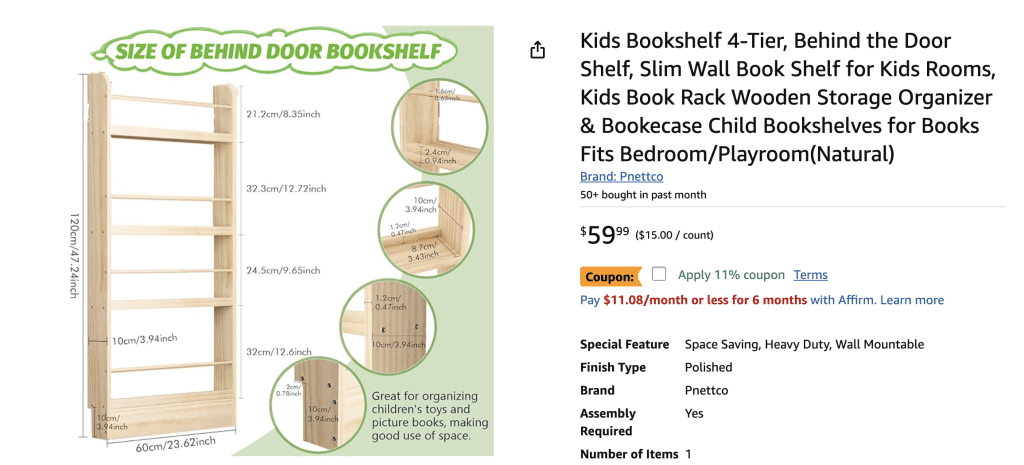Click the Pay $11.08/month Affirm offer text
The width and height of the screenshot is (1024, 465).
click(x=694, y=300)
